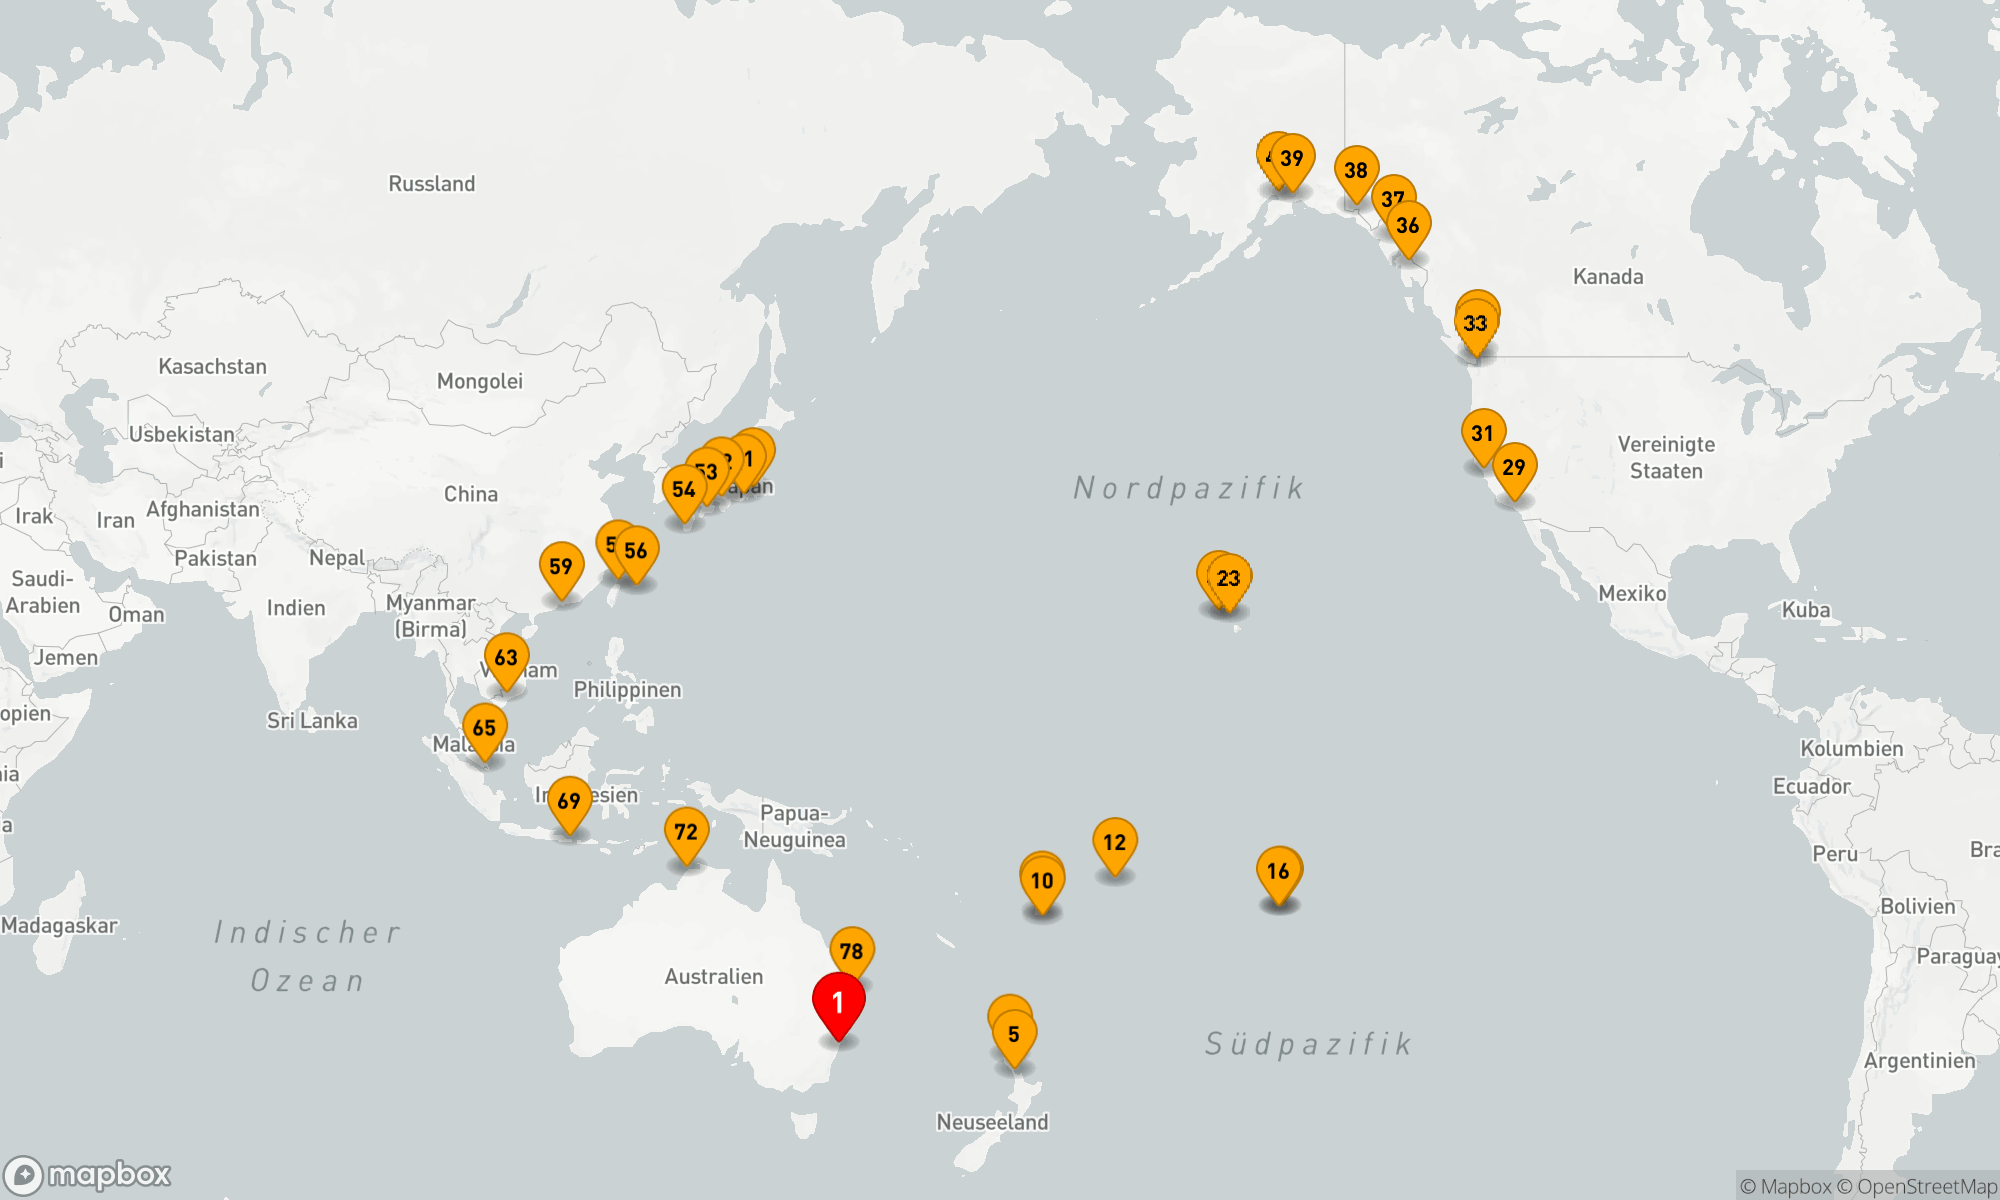Select orange marker 78 in Australia

852,950
